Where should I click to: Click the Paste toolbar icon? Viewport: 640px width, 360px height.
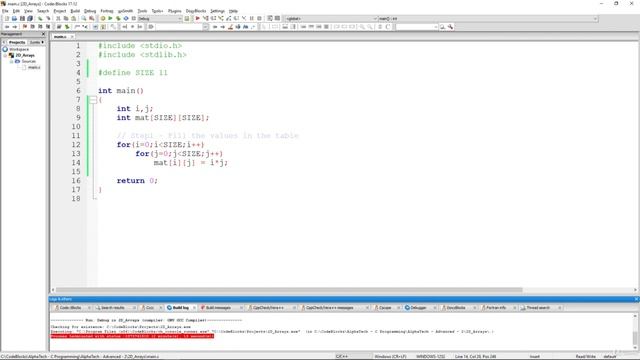click(73, 18)
